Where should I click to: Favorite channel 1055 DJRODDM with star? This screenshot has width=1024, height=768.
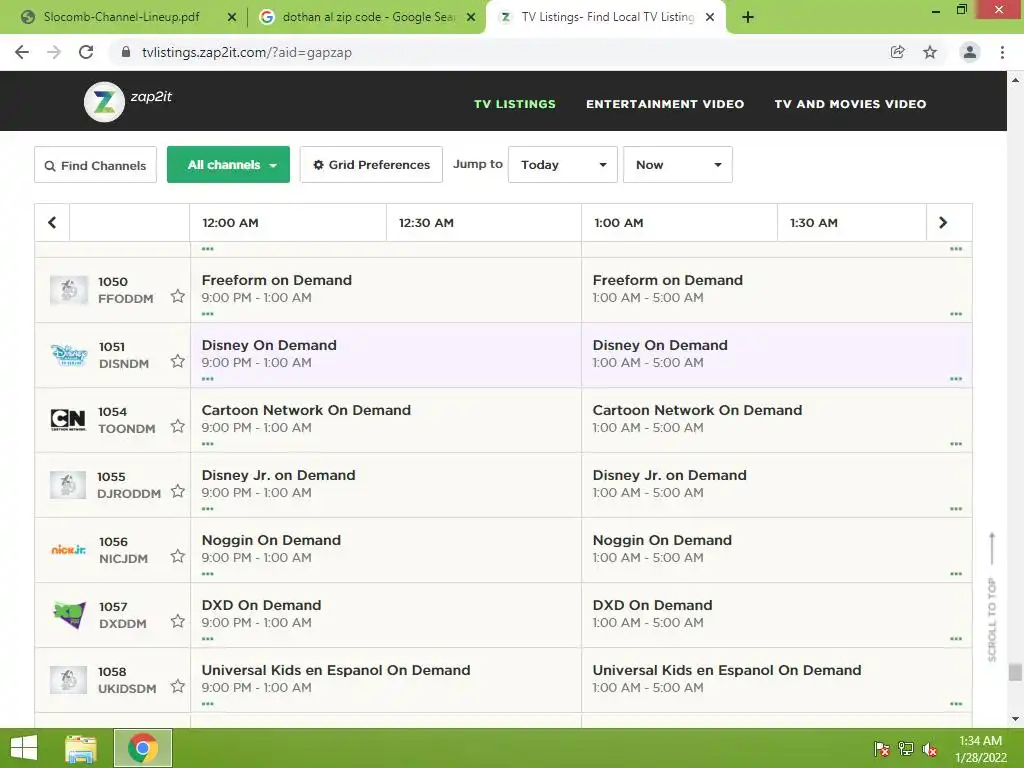click(178, 491)
